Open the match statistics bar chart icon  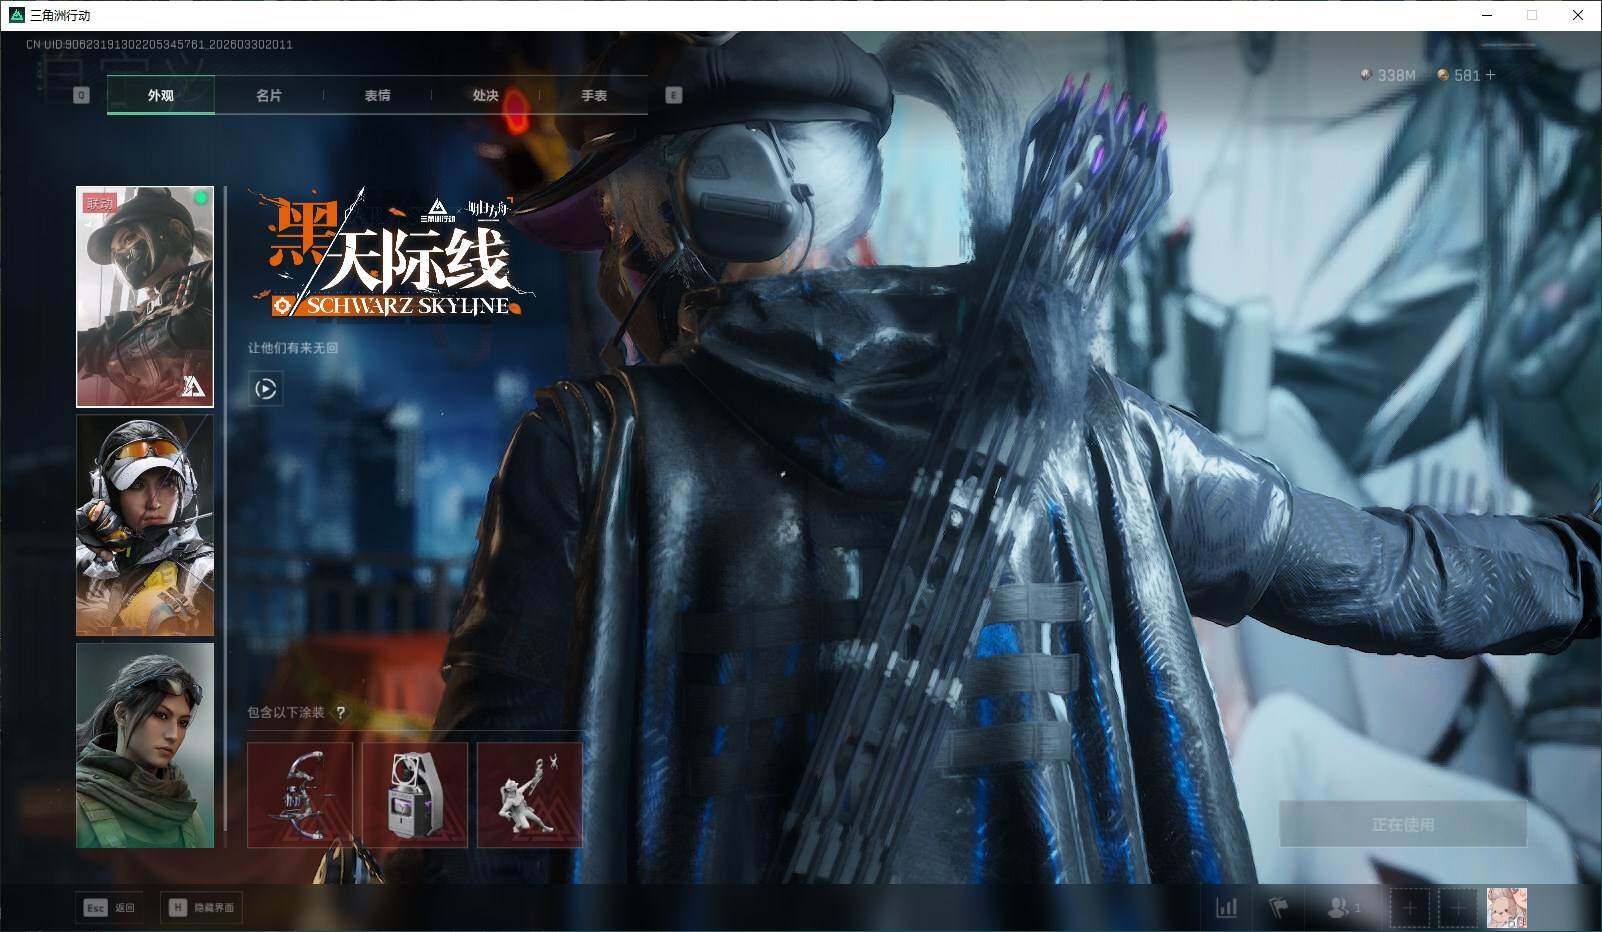(1225, 907)
